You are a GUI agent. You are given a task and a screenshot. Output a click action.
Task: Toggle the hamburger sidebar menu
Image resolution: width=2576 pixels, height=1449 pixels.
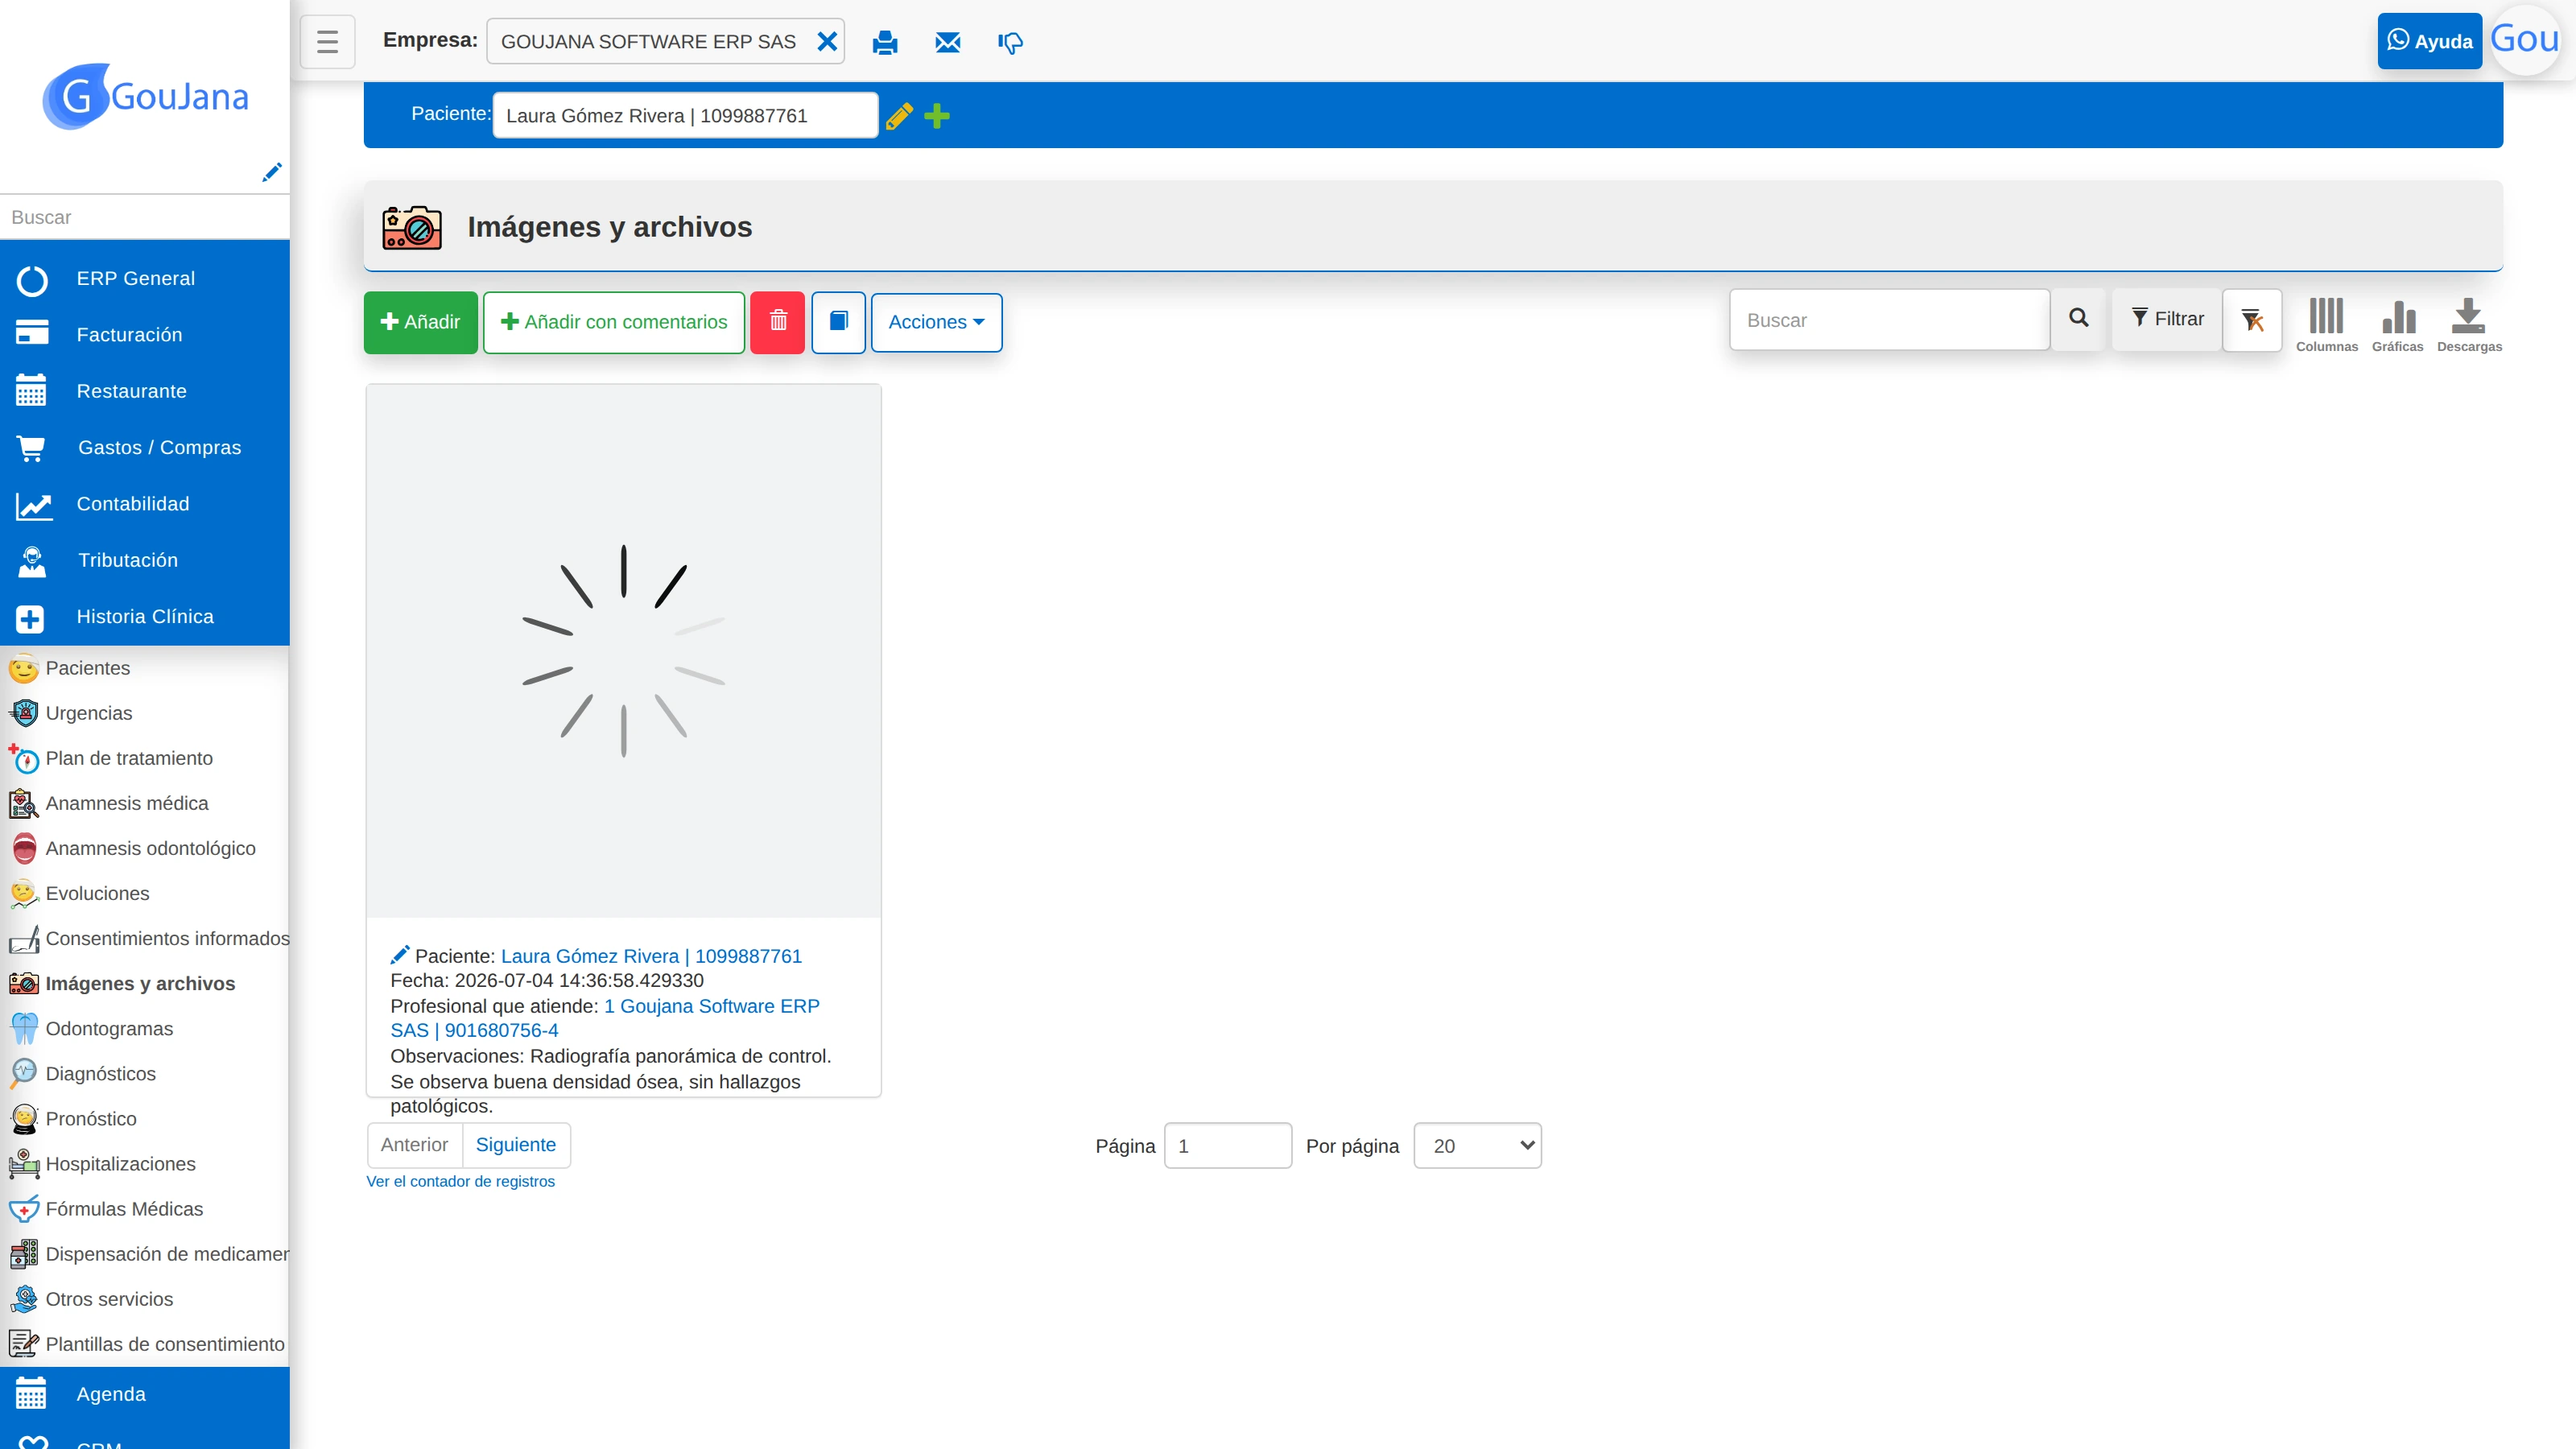[x=327, y=42]
